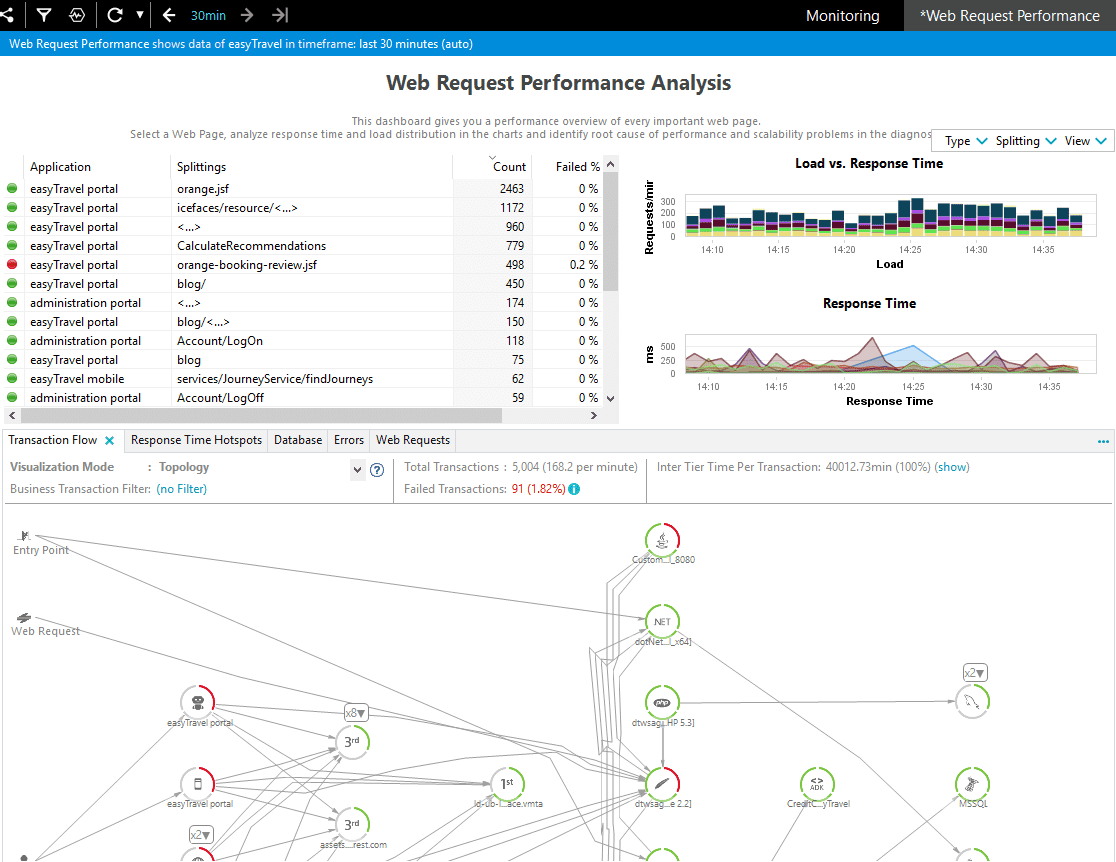
Task: Click the 30min timeframe selector
Action: [208, 15]
